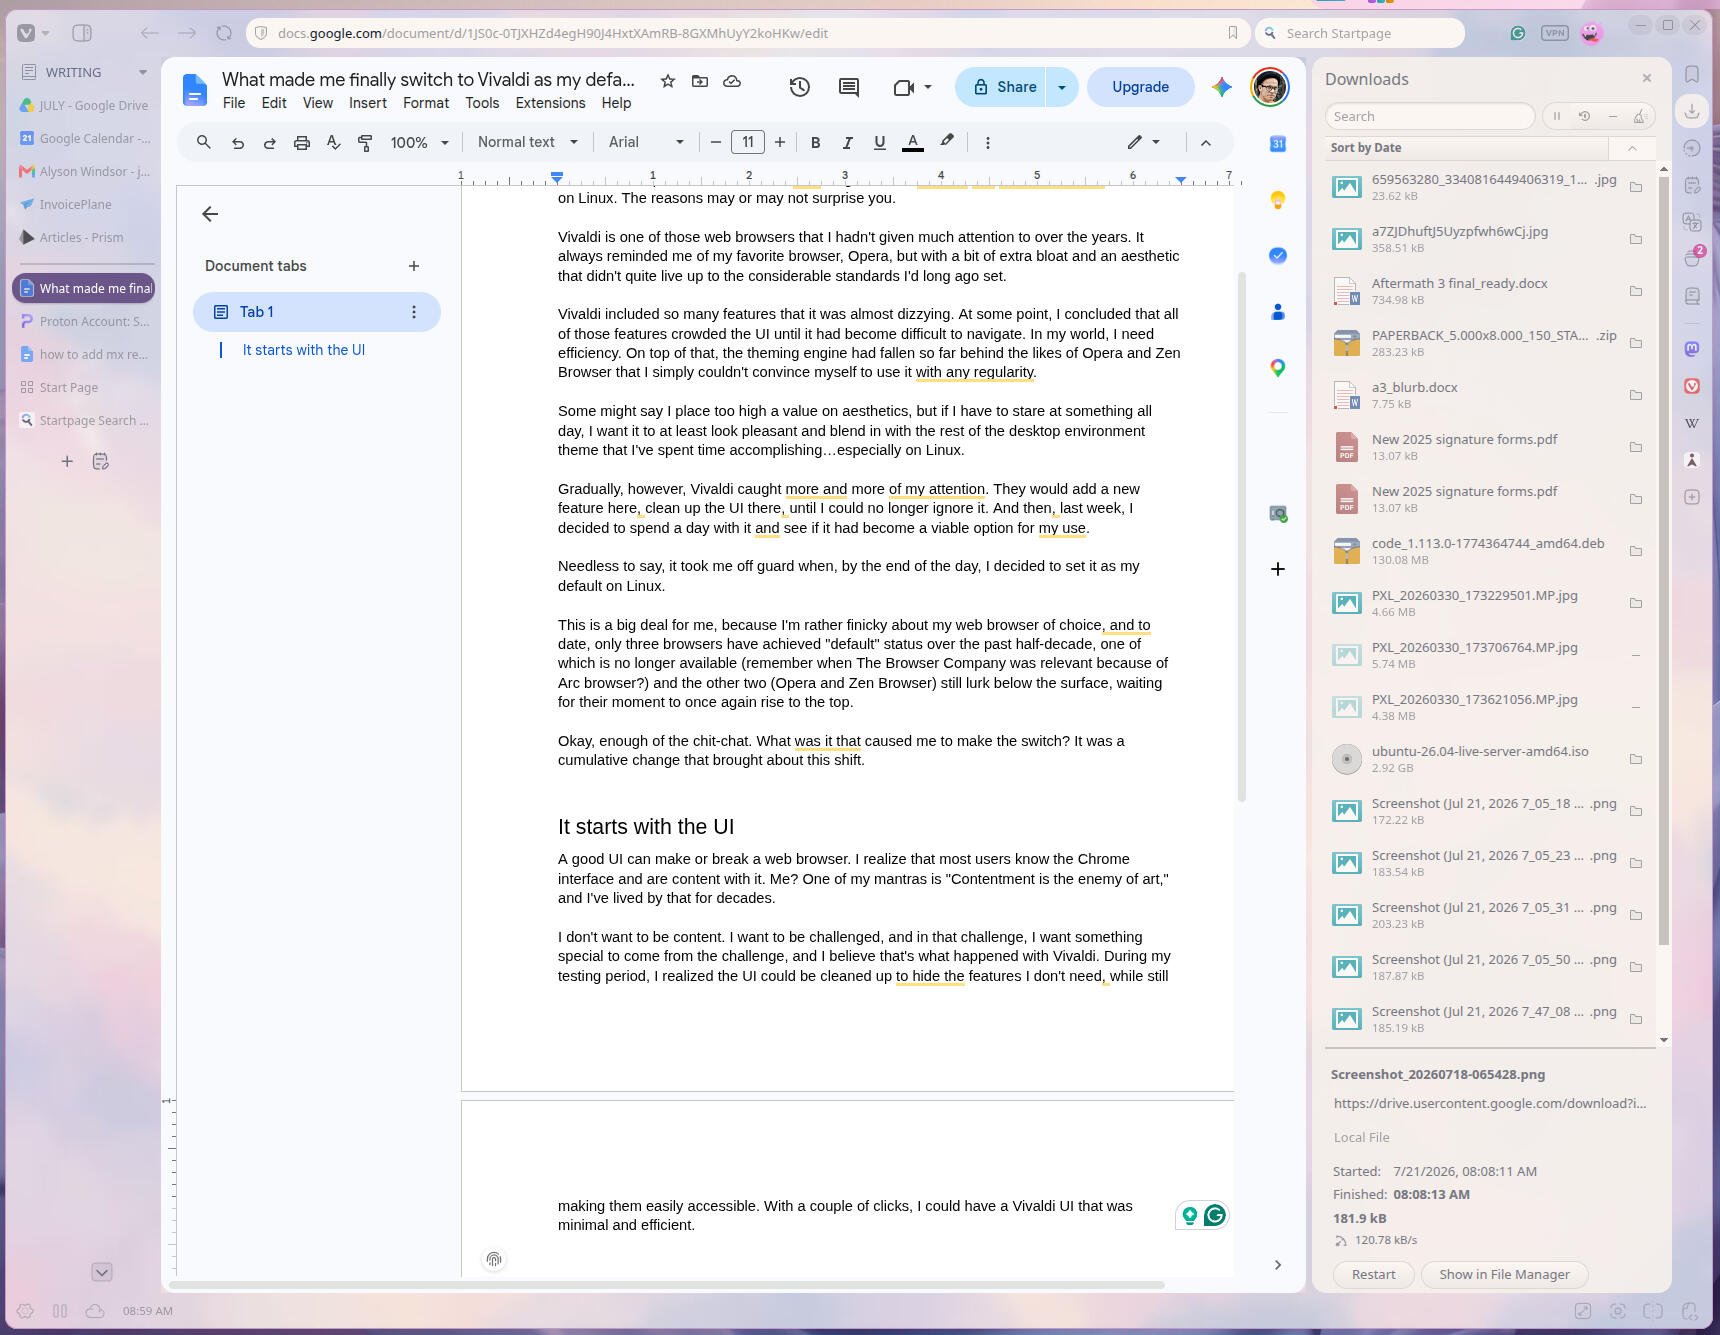Screen dimensions: 1720x1335
Task: Select Tab 1 in document tabs
Action: point(316,312)
